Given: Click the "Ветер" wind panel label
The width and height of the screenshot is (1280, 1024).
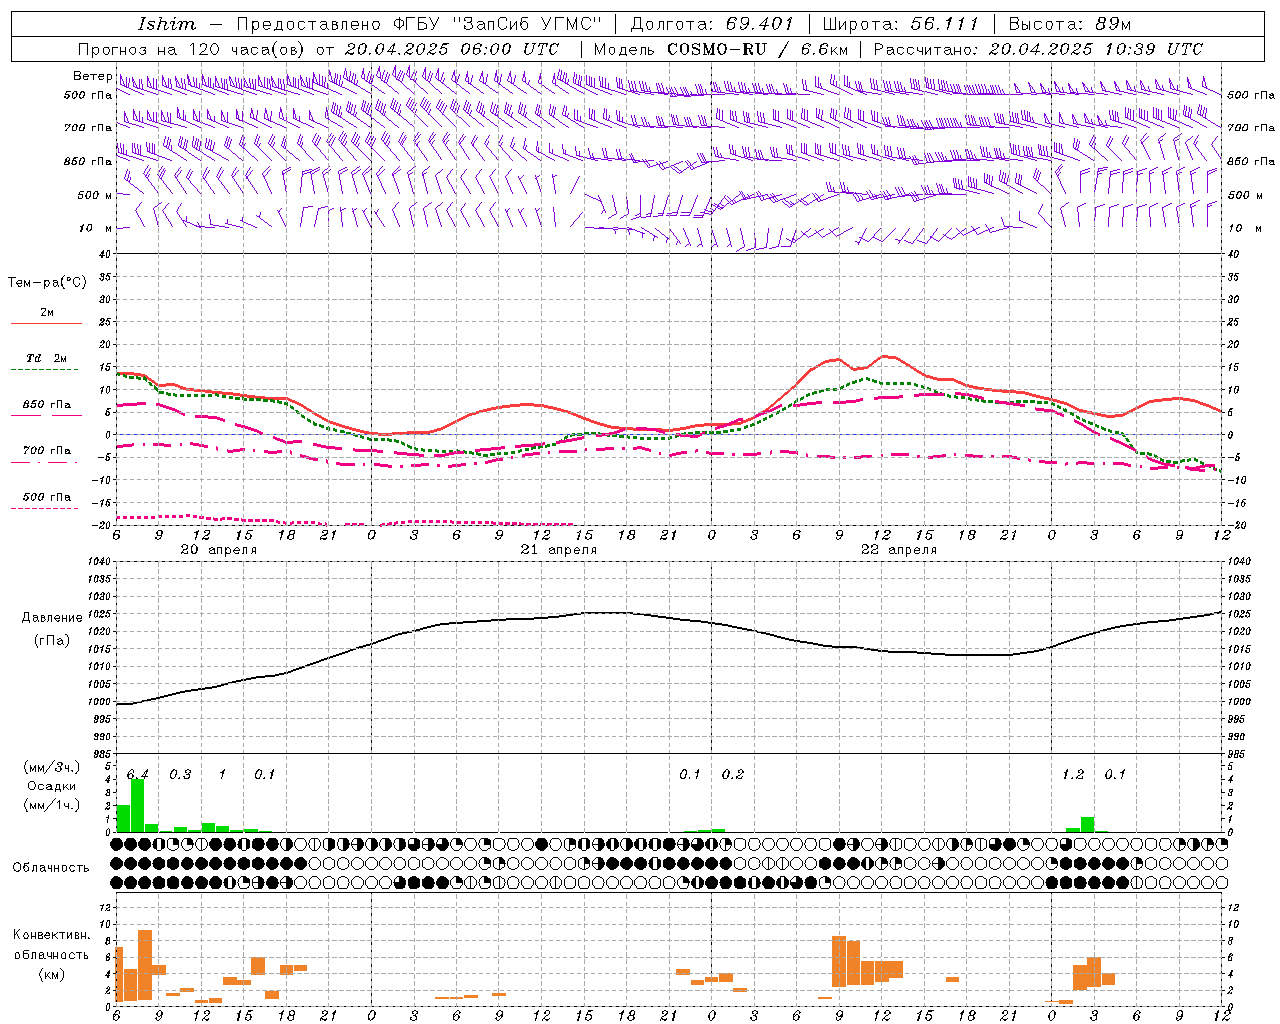Looking at the screenshot, I should pyautogui.click(x=92, y=76).
